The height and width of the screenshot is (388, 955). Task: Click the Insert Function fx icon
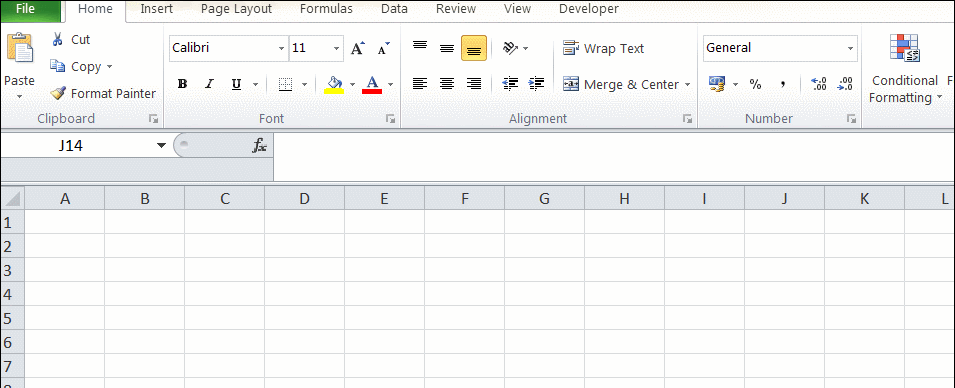(259, 145)
